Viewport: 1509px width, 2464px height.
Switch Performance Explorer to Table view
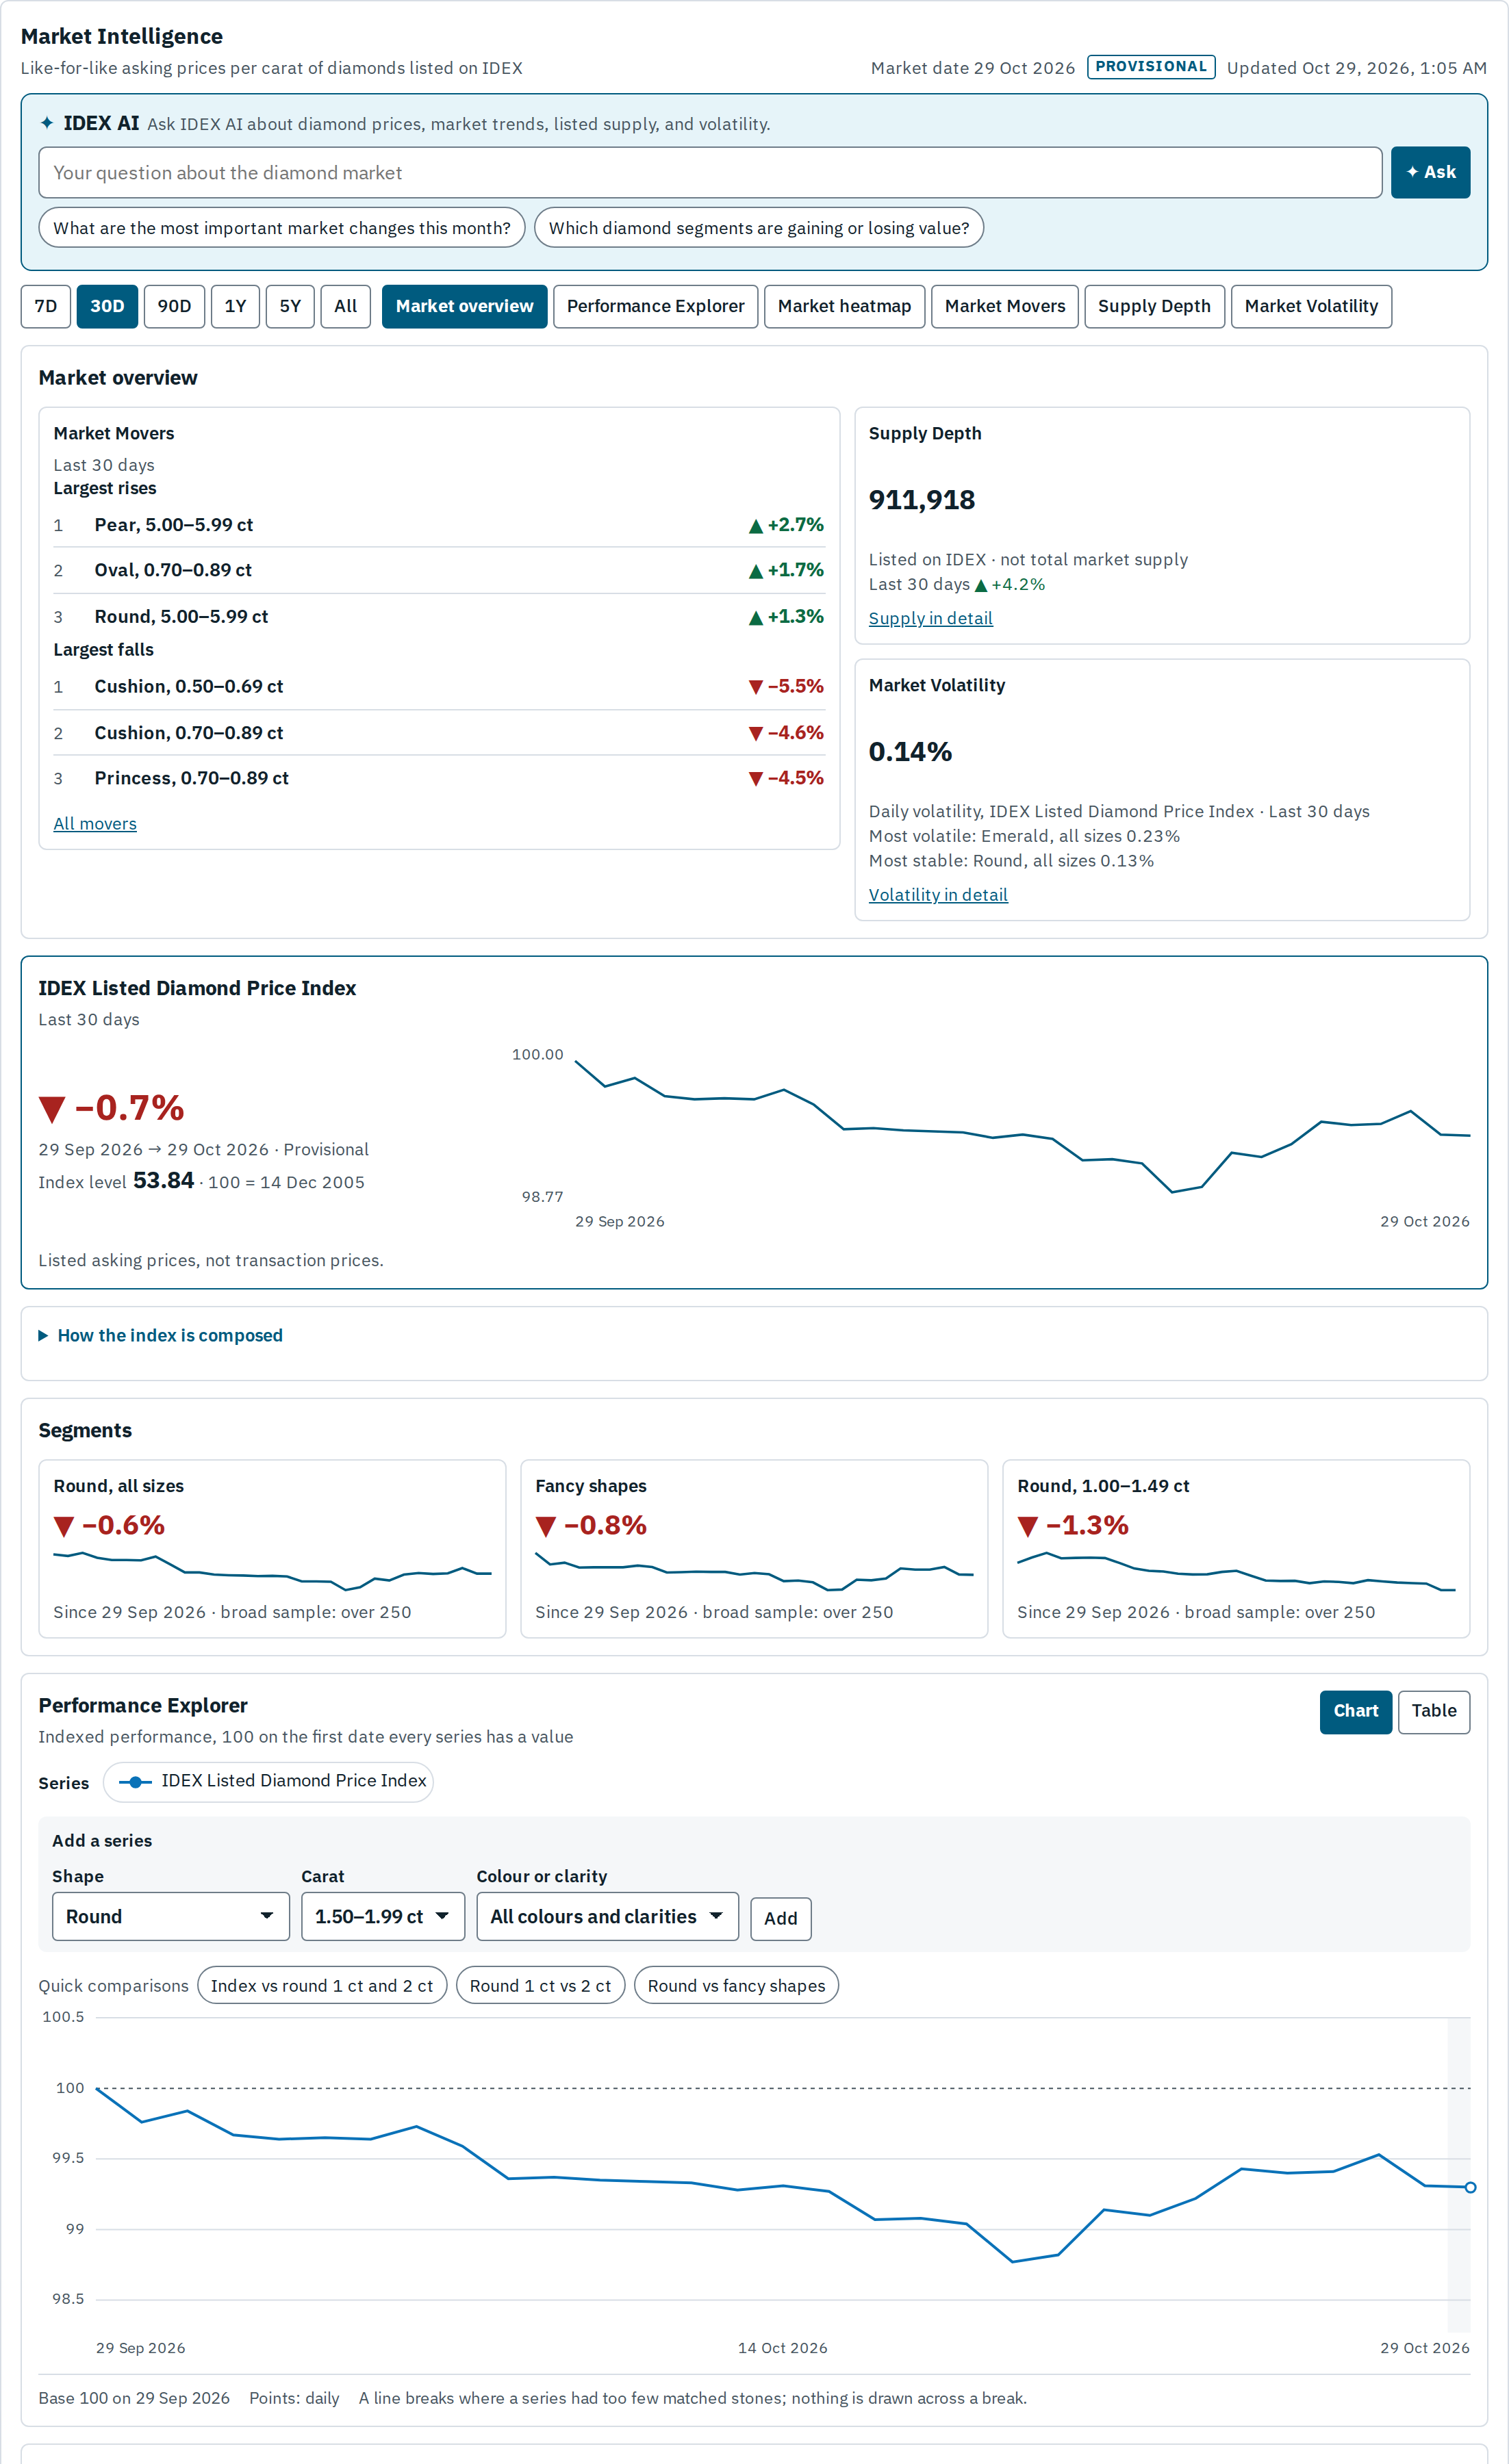tap(1433, 1711)
